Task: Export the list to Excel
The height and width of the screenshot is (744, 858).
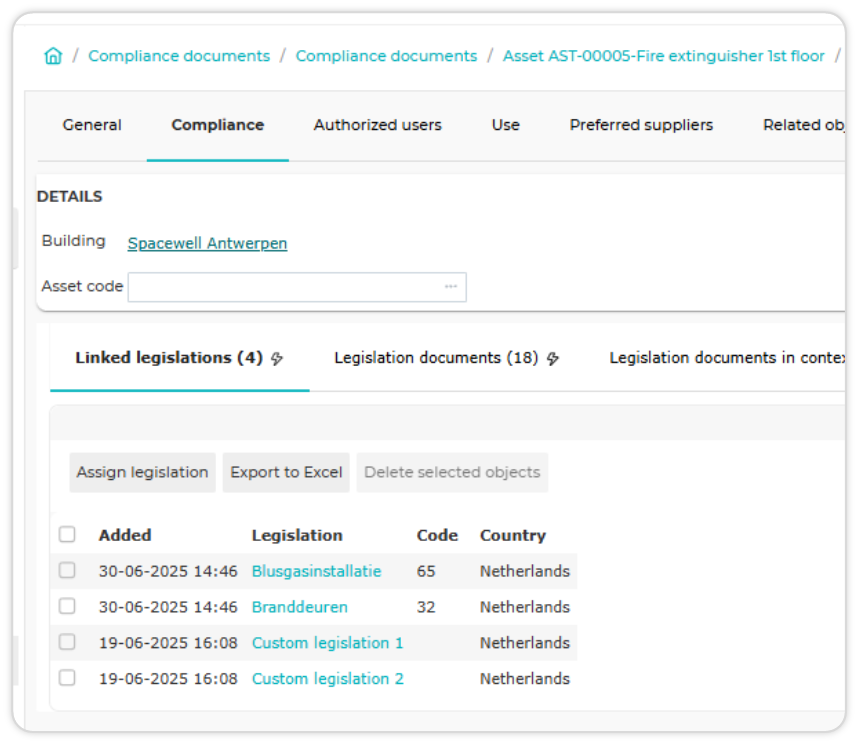Action: click(x=286, y=473)
